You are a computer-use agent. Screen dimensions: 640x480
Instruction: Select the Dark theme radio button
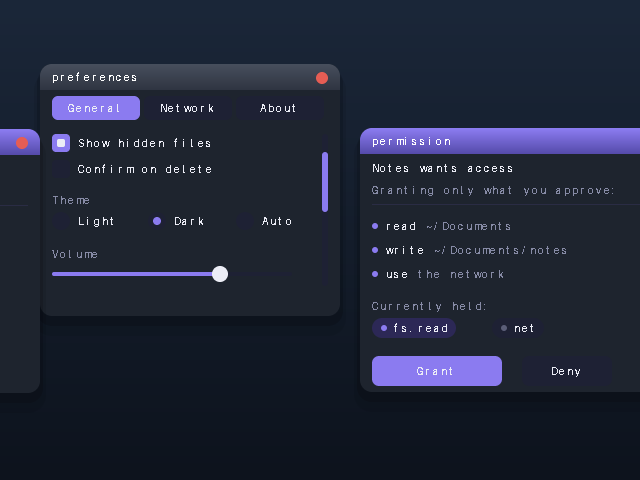coord(157,221)
